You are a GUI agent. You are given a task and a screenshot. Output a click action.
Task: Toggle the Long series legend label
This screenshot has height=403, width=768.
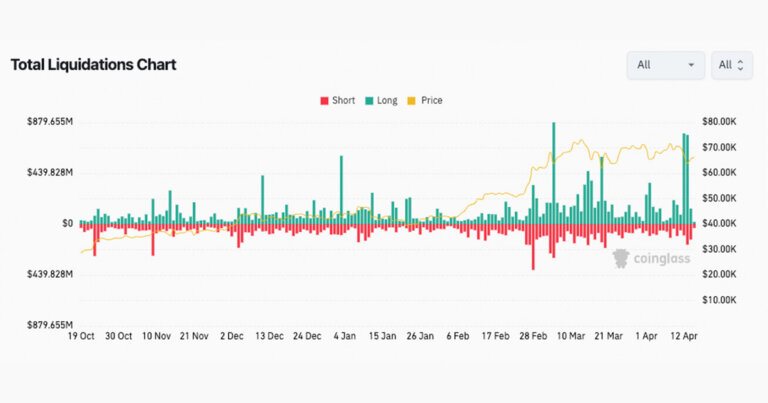tap(387, 101)
